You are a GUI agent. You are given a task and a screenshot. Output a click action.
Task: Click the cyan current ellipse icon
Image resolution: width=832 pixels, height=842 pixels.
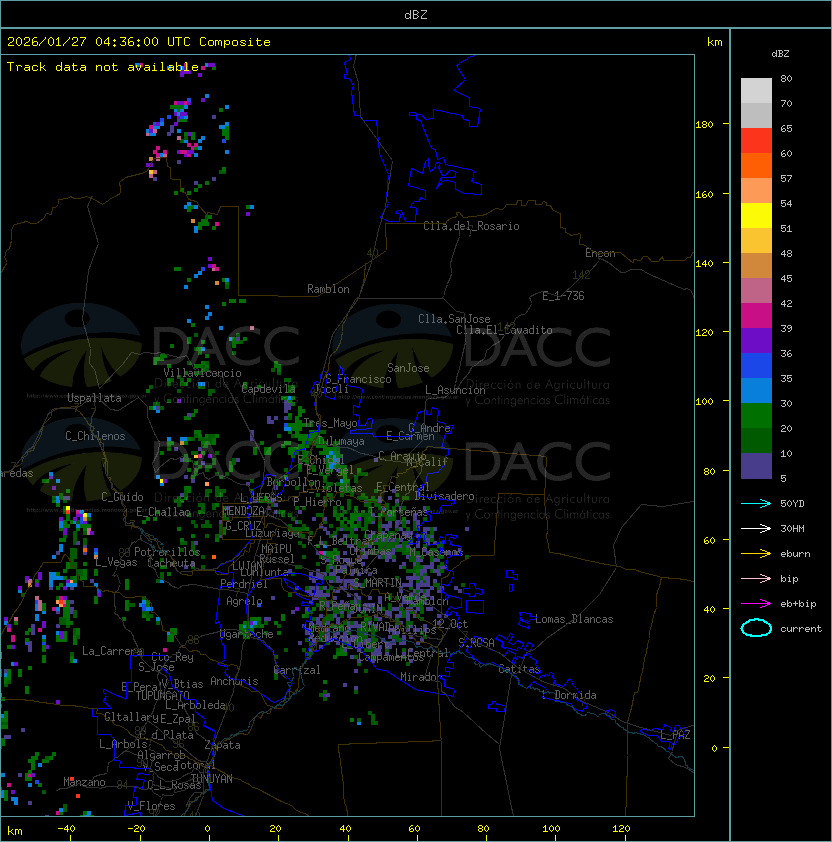pyautogui.click(x=756, y=628)
